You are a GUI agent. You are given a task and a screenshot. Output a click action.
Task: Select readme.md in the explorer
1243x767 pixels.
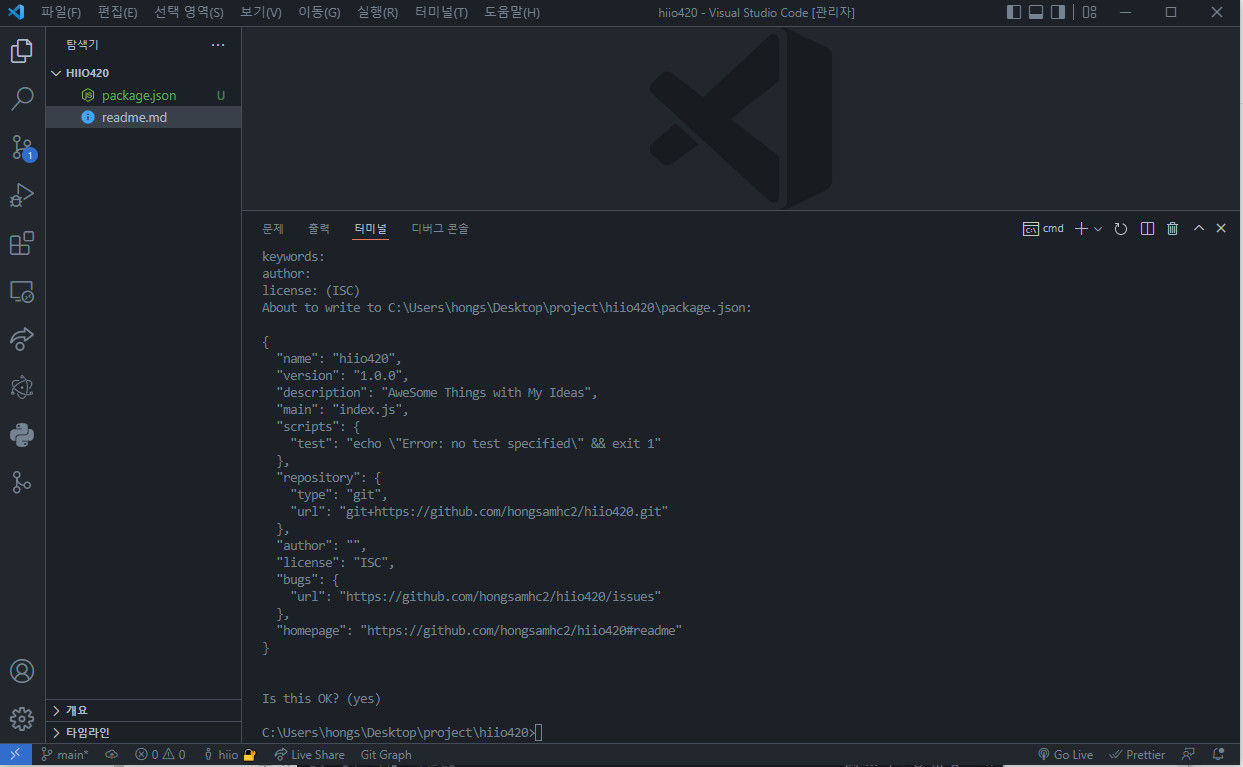click(x=143, y=117)
